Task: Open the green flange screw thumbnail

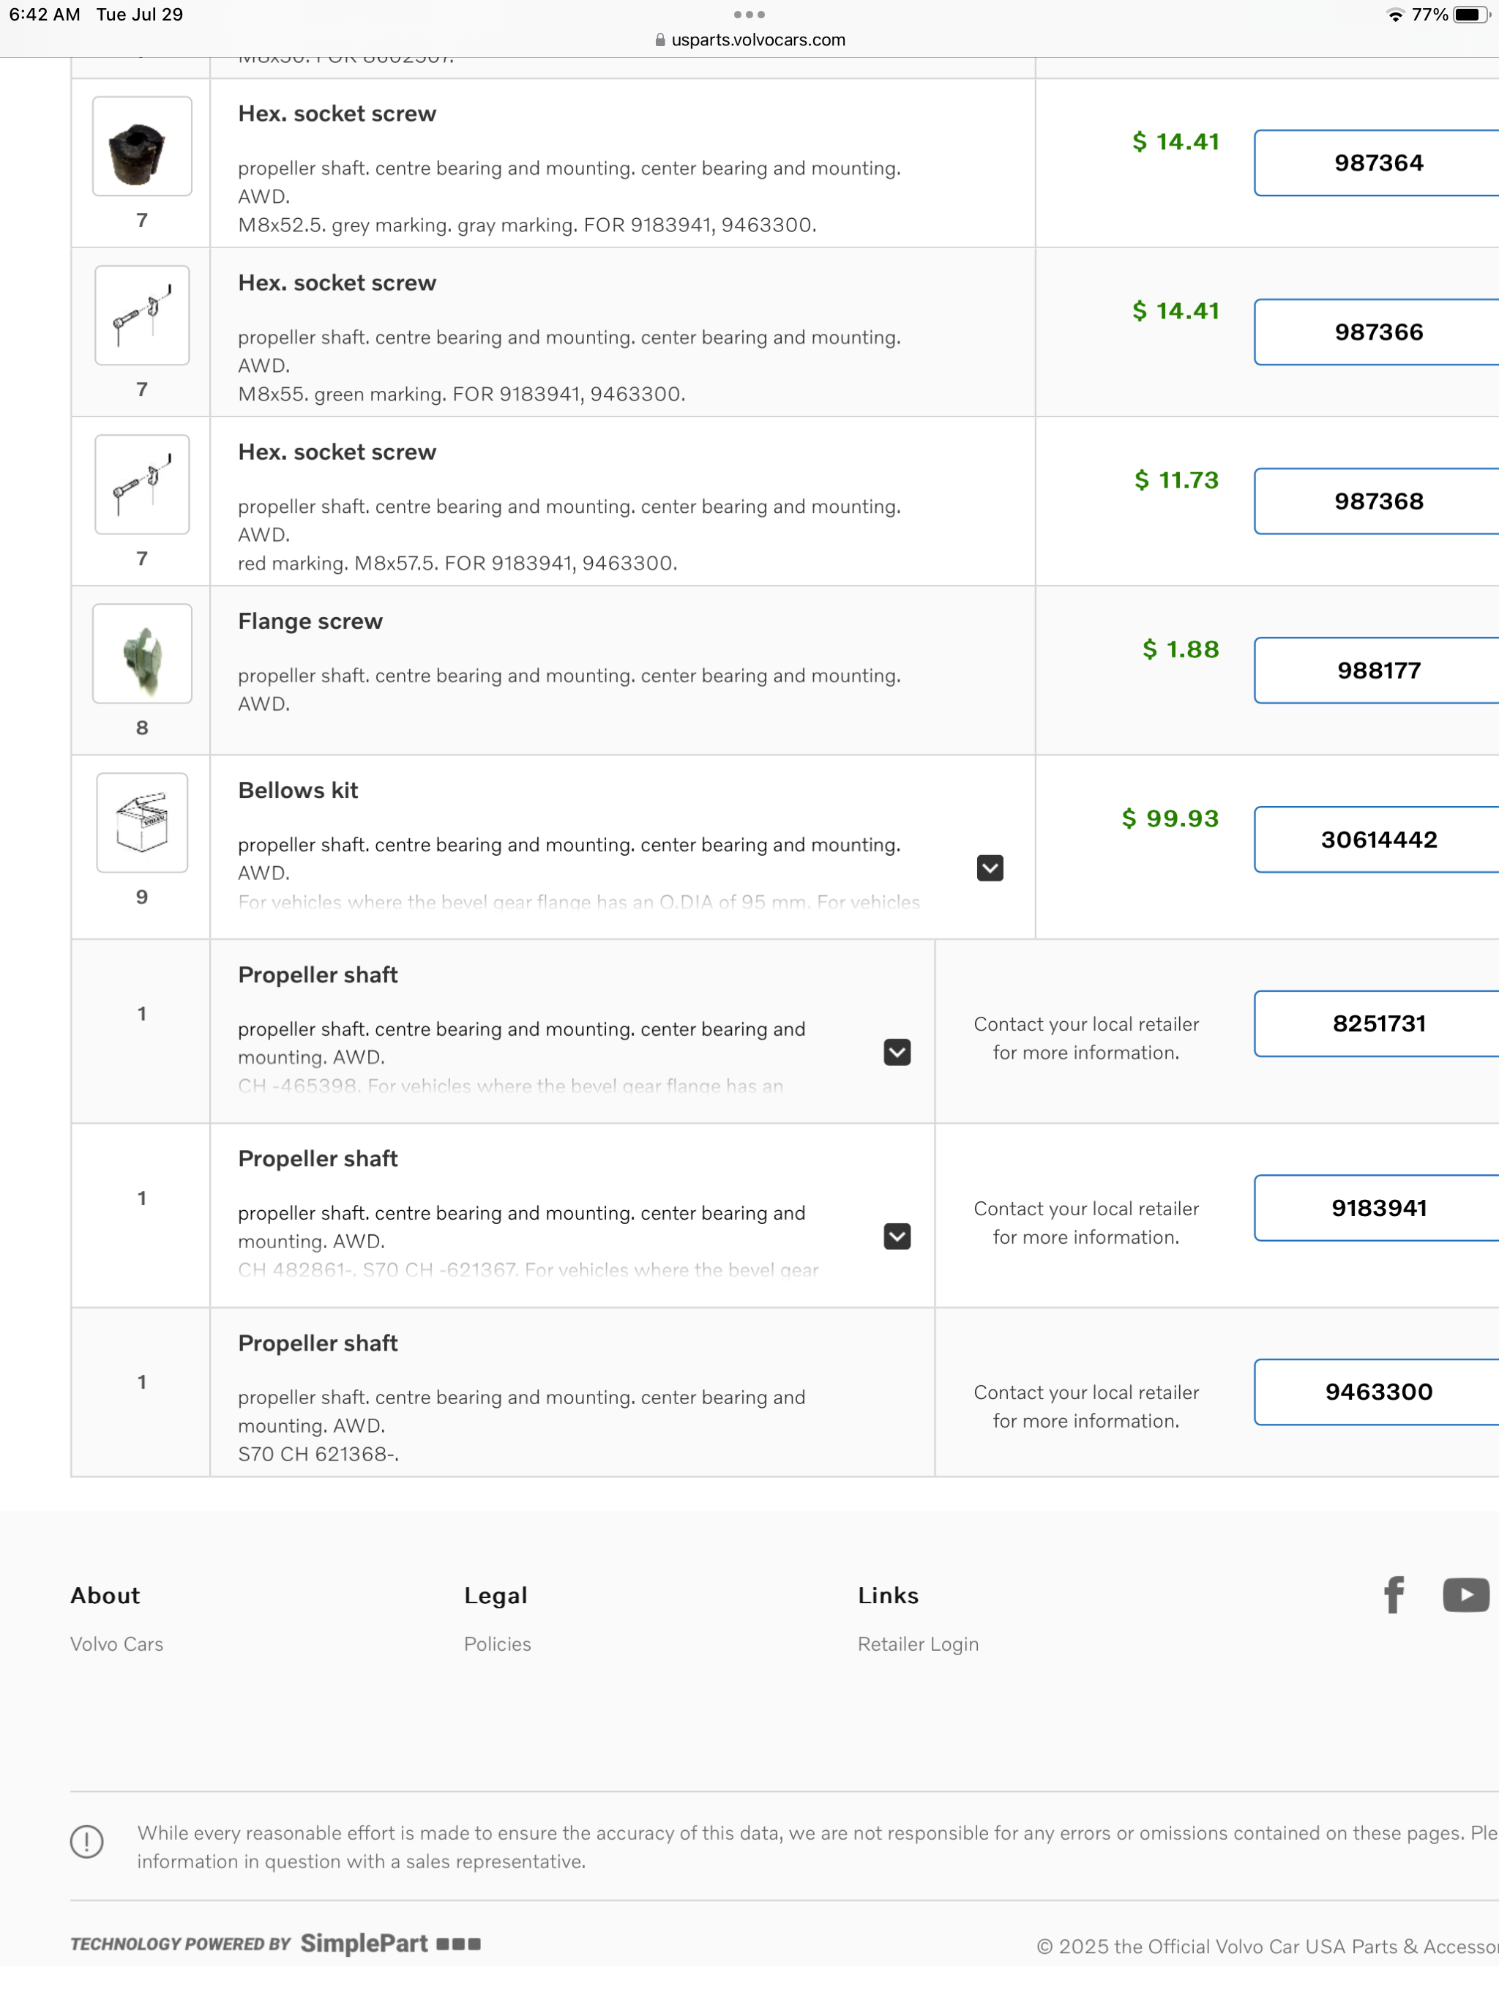Action: coord(142,654)
